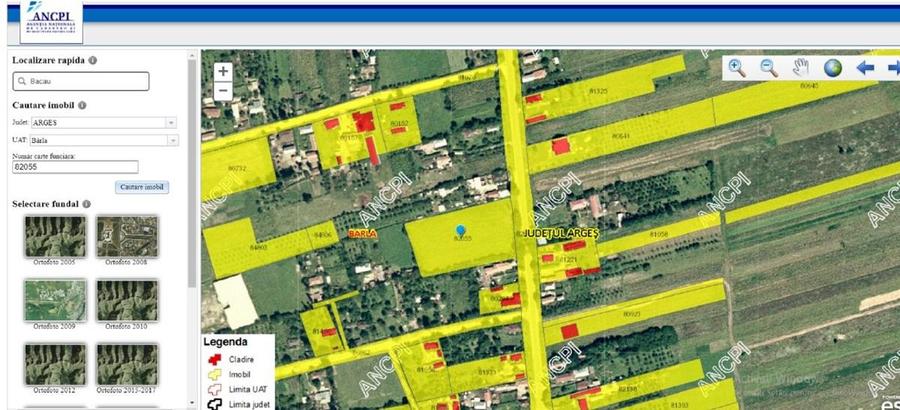Image resolution: width=900 pixels, height=410 pixels.
Task: Open info icon beside Selectare fundal
Action: (x=86, y=204)
